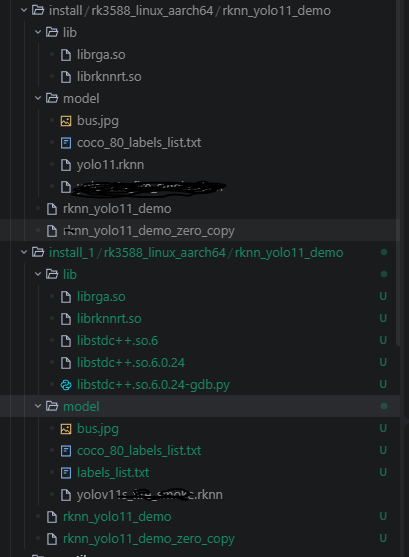Open librknnrt.so in the first lib folder
The width and height of the screenshot is (409, 557).
coord(109,77)
